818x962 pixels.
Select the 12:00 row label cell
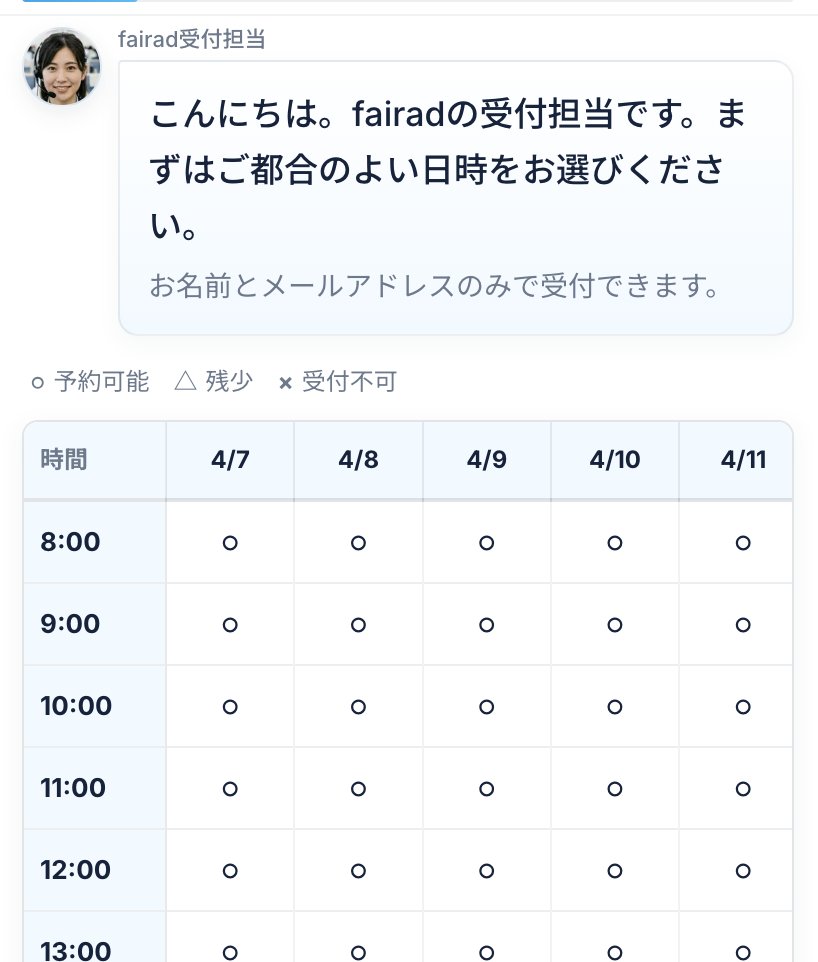coord(75,870)
